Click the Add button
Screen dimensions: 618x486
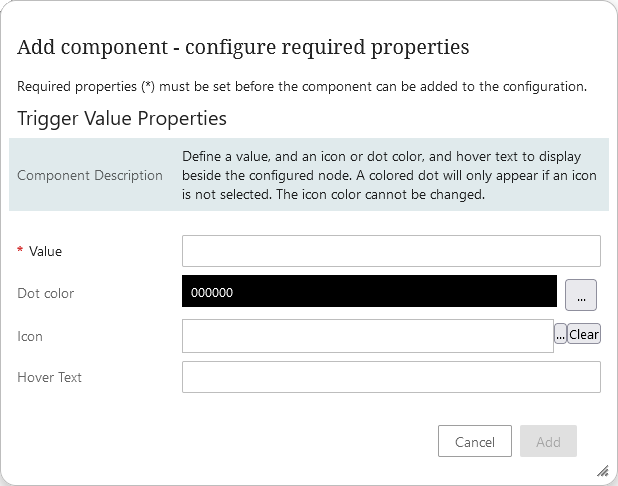[548, 441]
